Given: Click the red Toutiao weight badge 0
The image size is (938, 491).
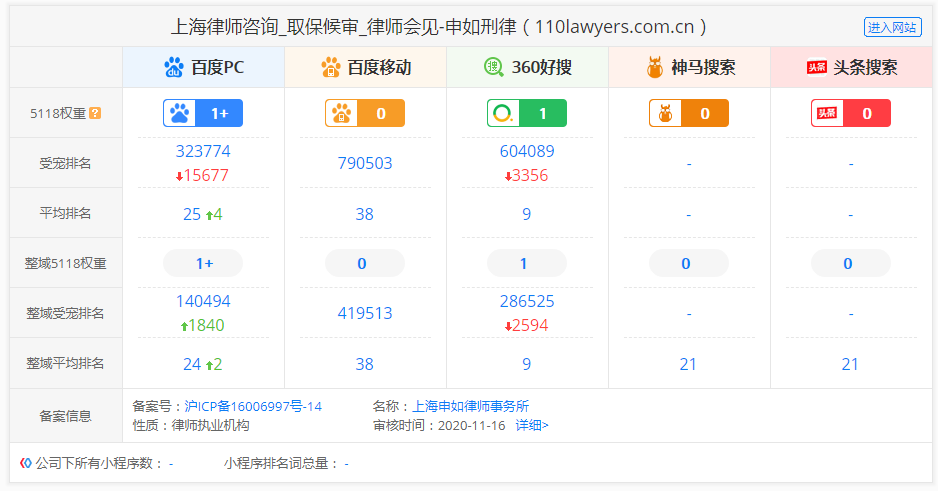Looking at the screenshot, I should [x=851, y=113].
